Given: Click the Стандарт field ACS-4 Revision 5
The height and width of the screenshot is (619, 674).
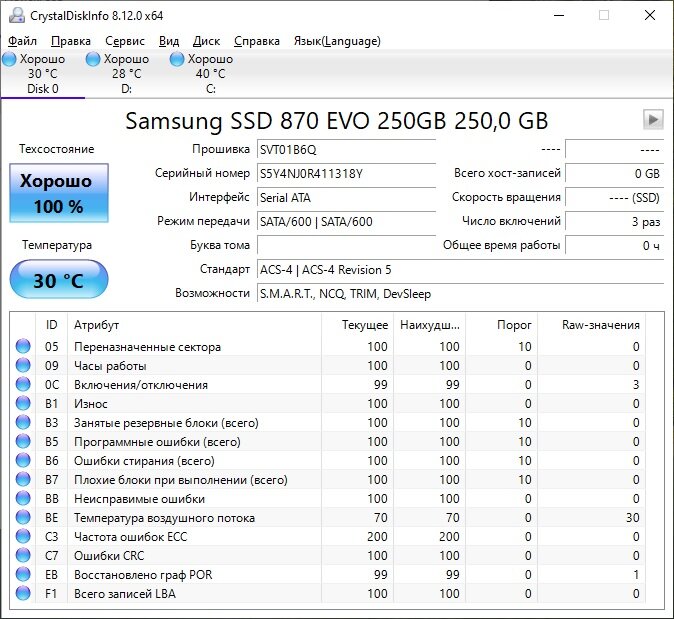Looking at the screenshot, I should coord(460,270).
